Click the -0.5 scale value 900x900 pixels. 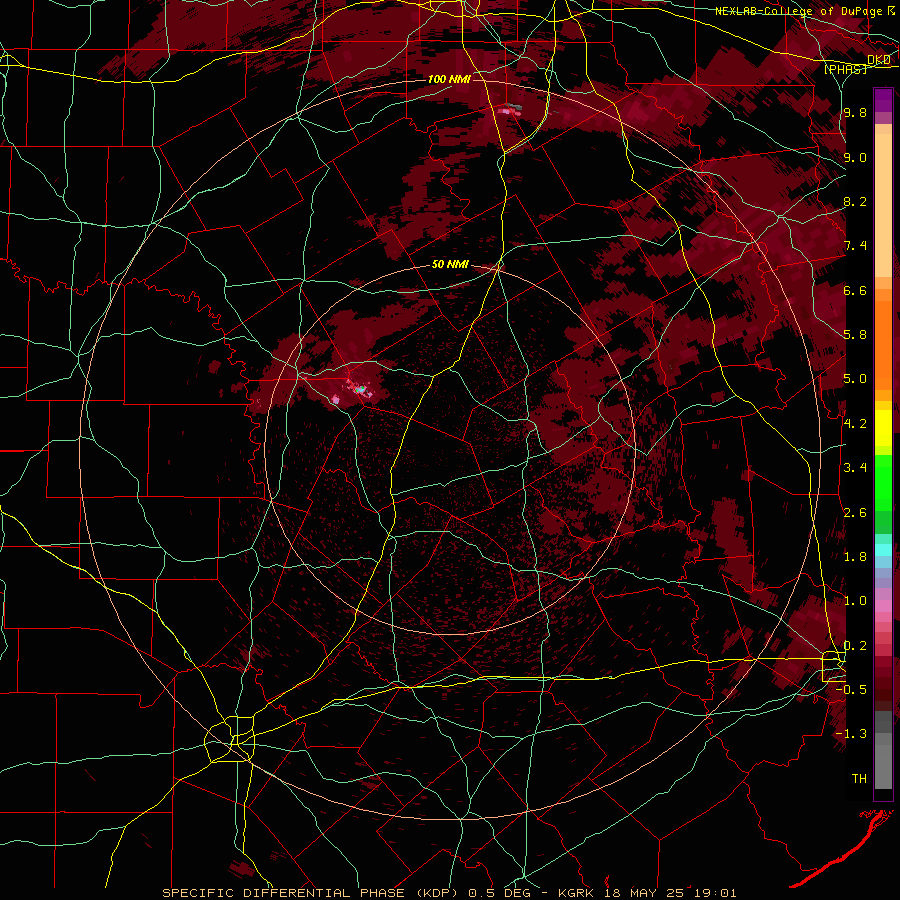tap(851, 690)
